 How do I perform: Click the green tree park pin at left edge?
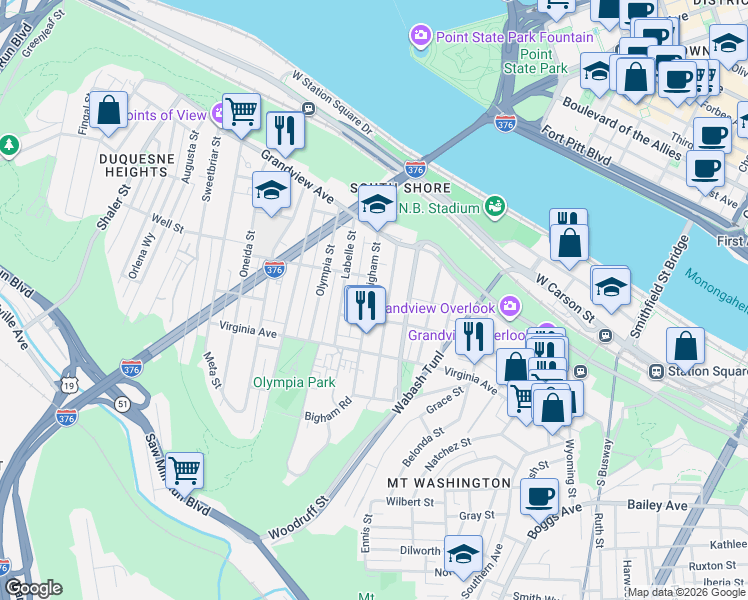point(9,145)
